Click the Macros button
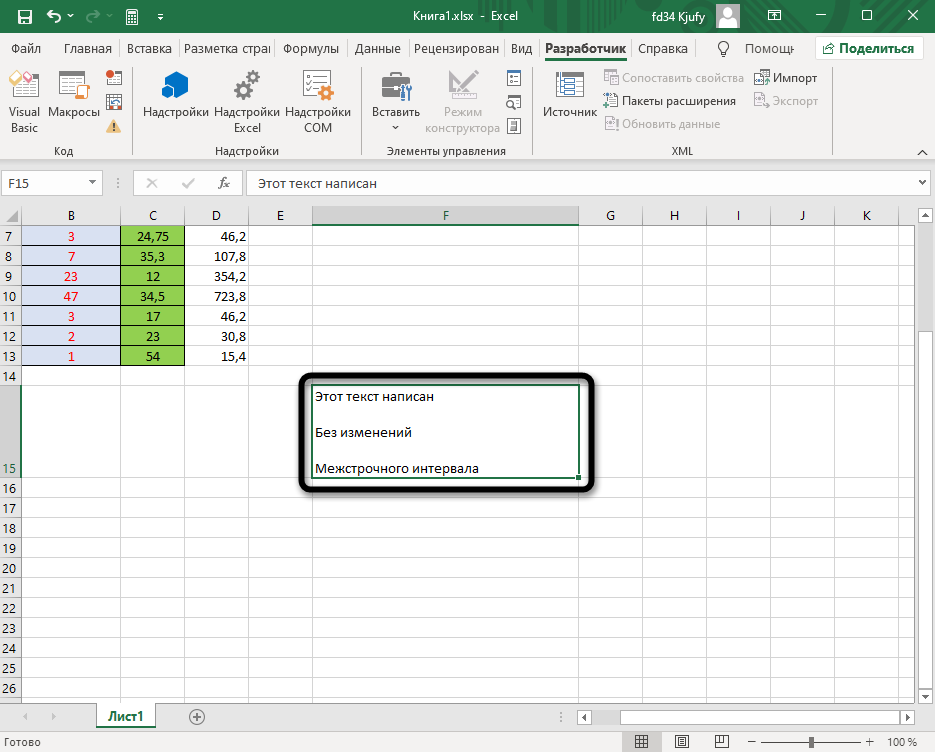 [x=74, y=101]
